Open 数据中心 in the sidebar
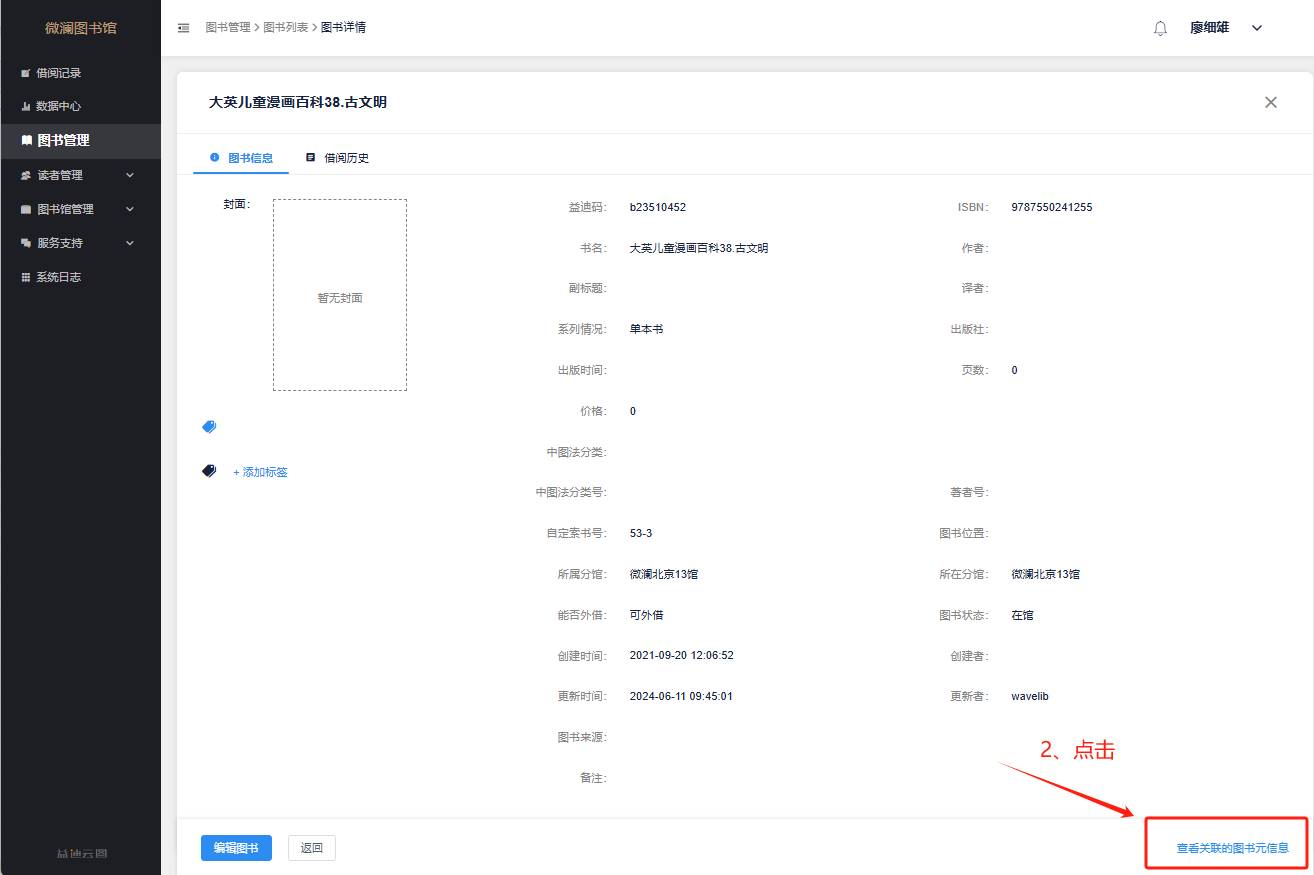Viewport: 1314px width, 875px height. 58,106
